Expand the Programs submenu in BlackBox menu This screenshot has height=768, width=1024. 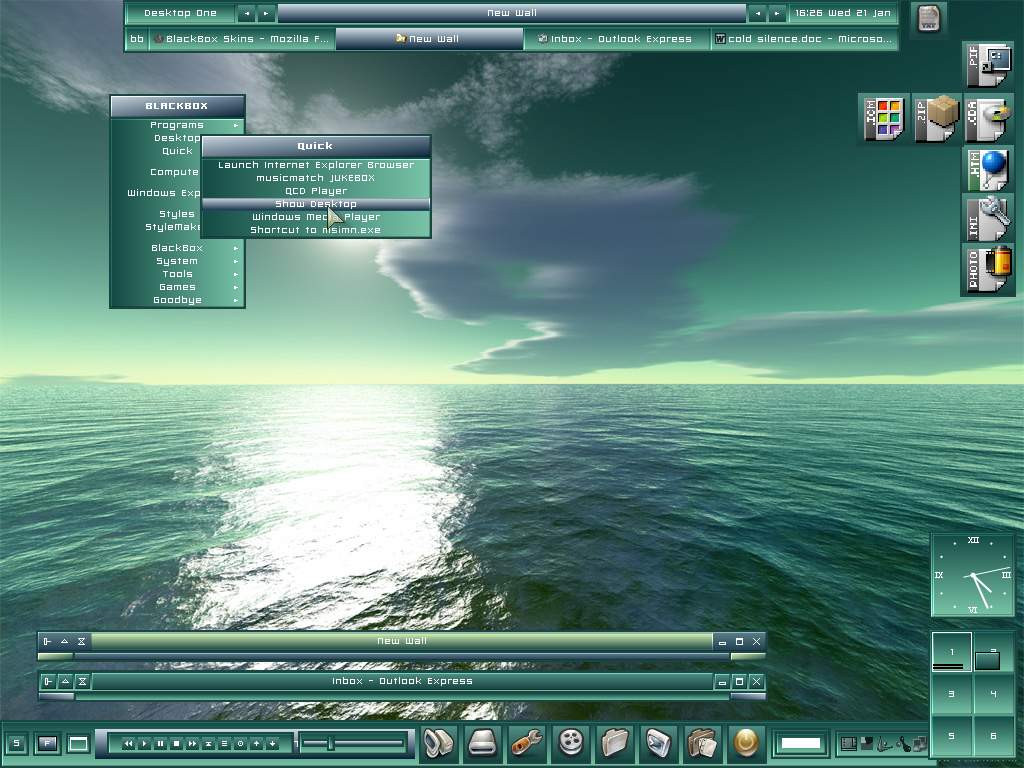pos(177,125)
